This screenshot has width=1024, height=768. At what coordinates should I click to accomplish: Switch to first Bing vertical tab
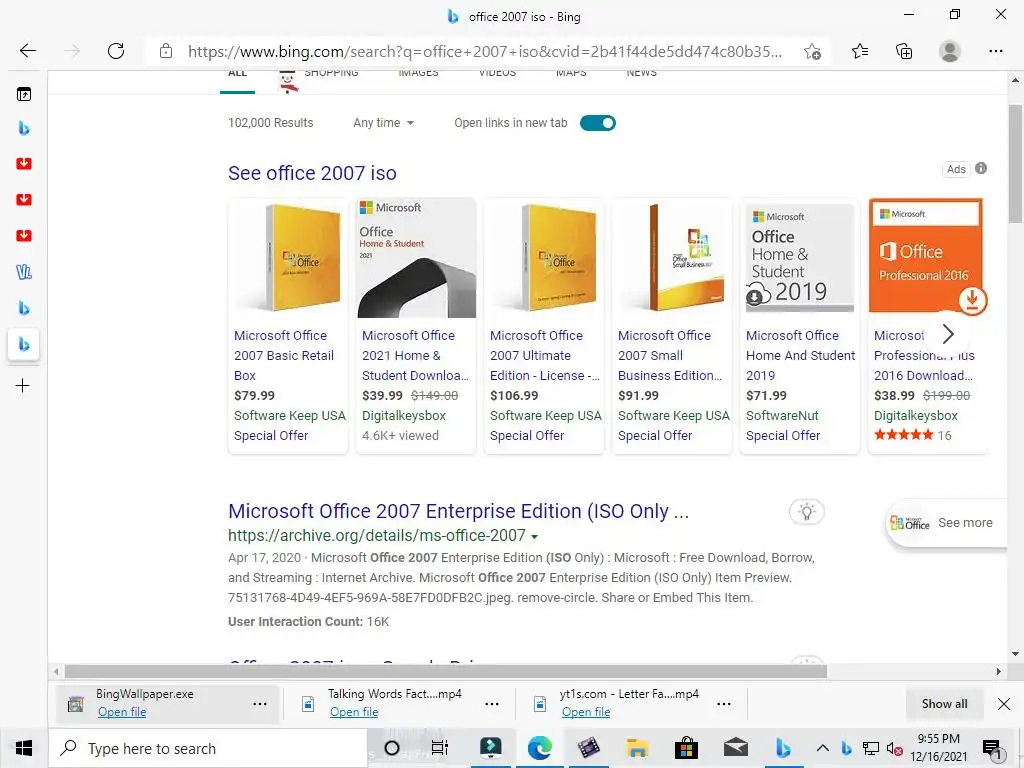point(24,128)
